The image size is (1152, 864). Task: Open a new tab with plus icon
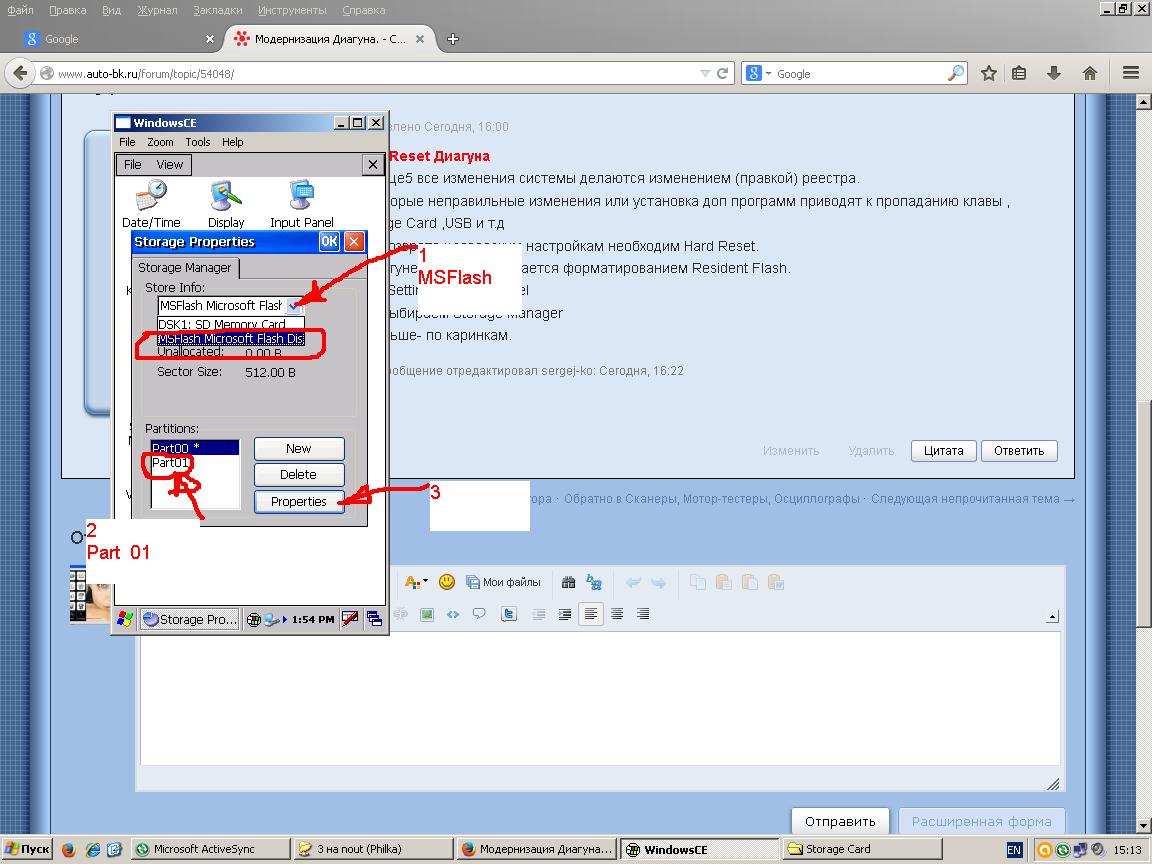pos(453,39)
